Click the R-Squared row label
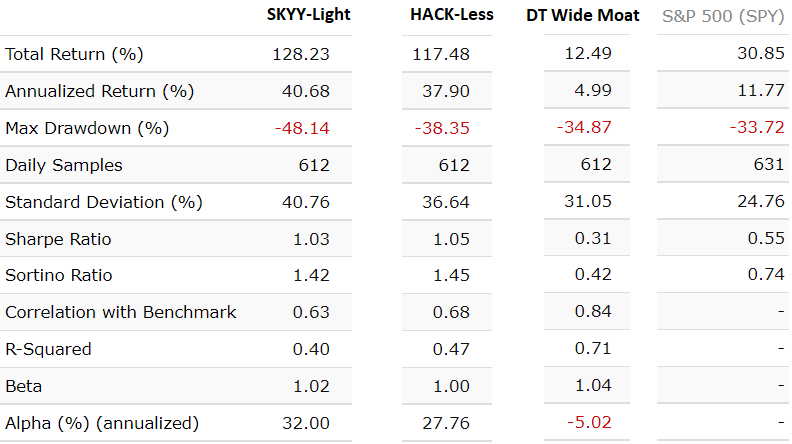Viewport: 792px width, 444px height. click(48, 349)
